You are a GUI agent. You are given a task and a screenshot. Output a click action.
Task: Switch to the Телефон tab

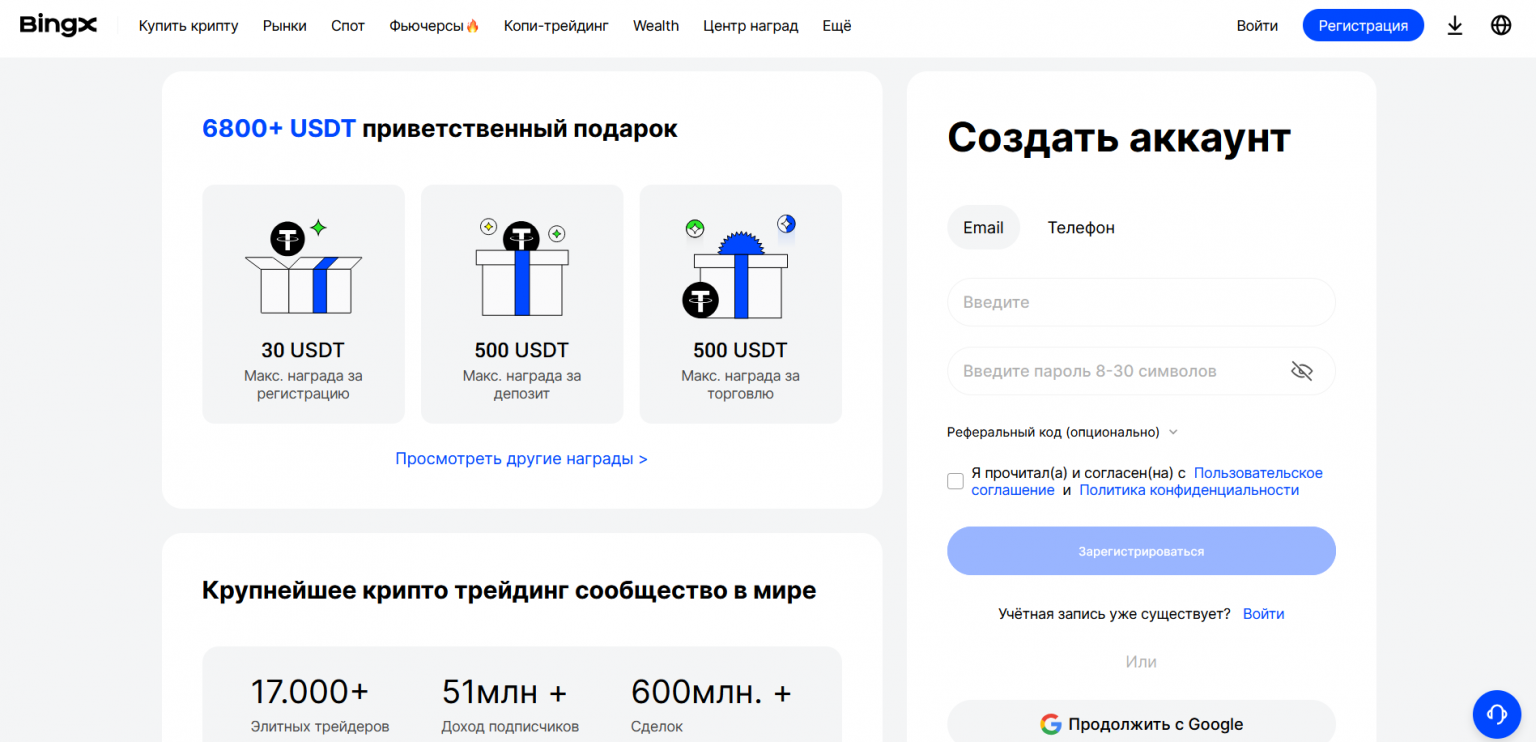1080,228
